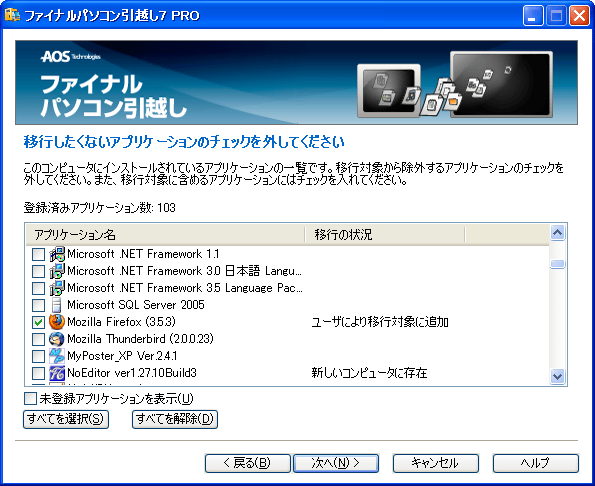Image resolution: width=595 pixels, height=486 pixels.
Task: Select Microsoft .NET Framework 1.1 row text
Action: coord(143,254)
